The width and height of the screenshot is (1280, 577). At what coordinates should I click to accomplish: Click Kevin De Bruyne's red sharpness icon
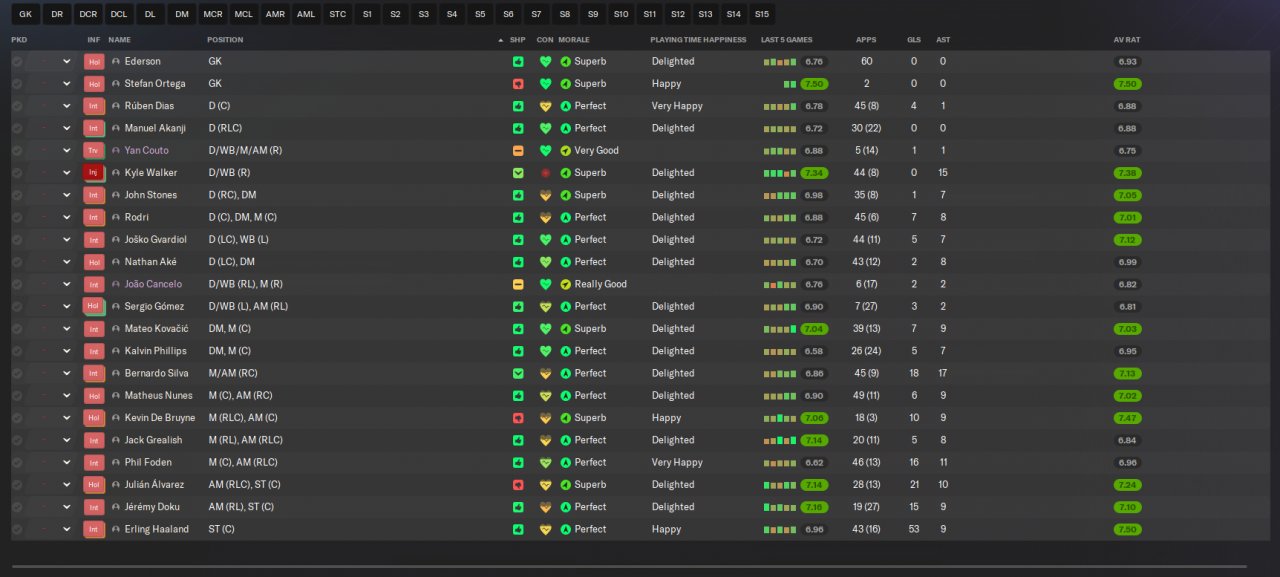518,418
